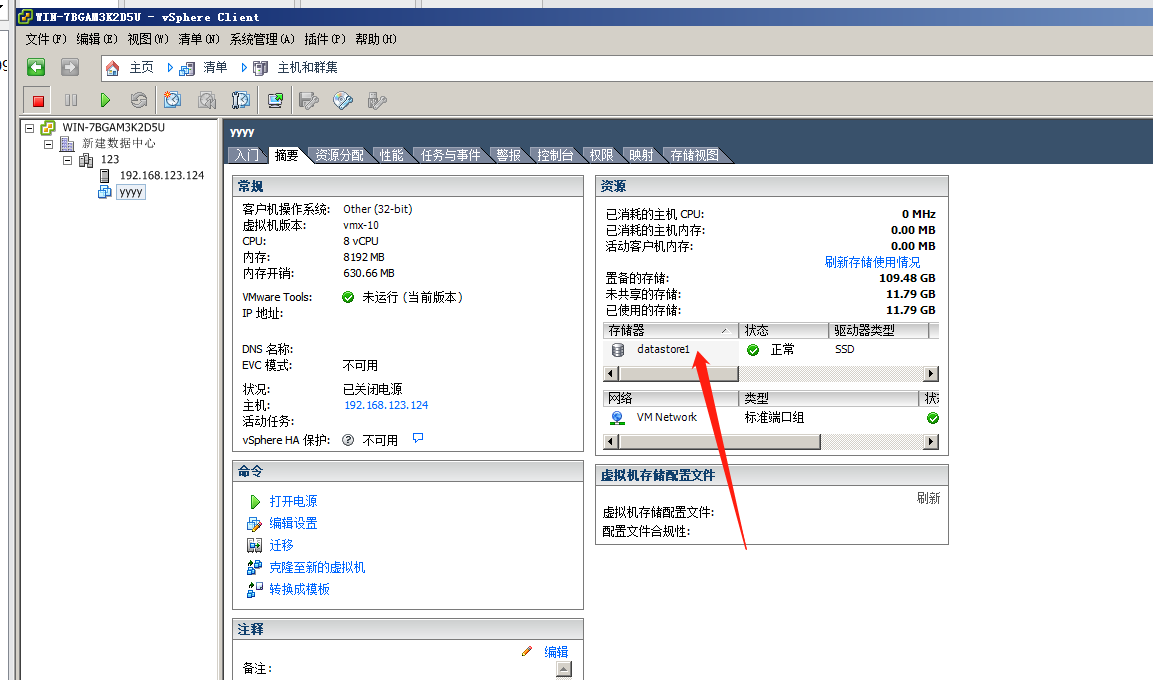1153x680 pixels.
Task: Click the 主机和群集 icon in breadcrumb
Action: [x=260, y=68]
